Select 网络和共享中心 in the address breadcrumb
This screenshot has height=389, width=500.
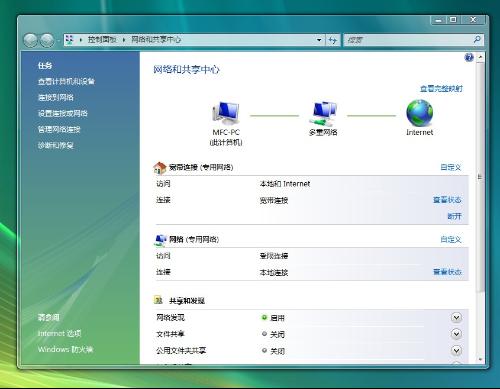(156, 40)
